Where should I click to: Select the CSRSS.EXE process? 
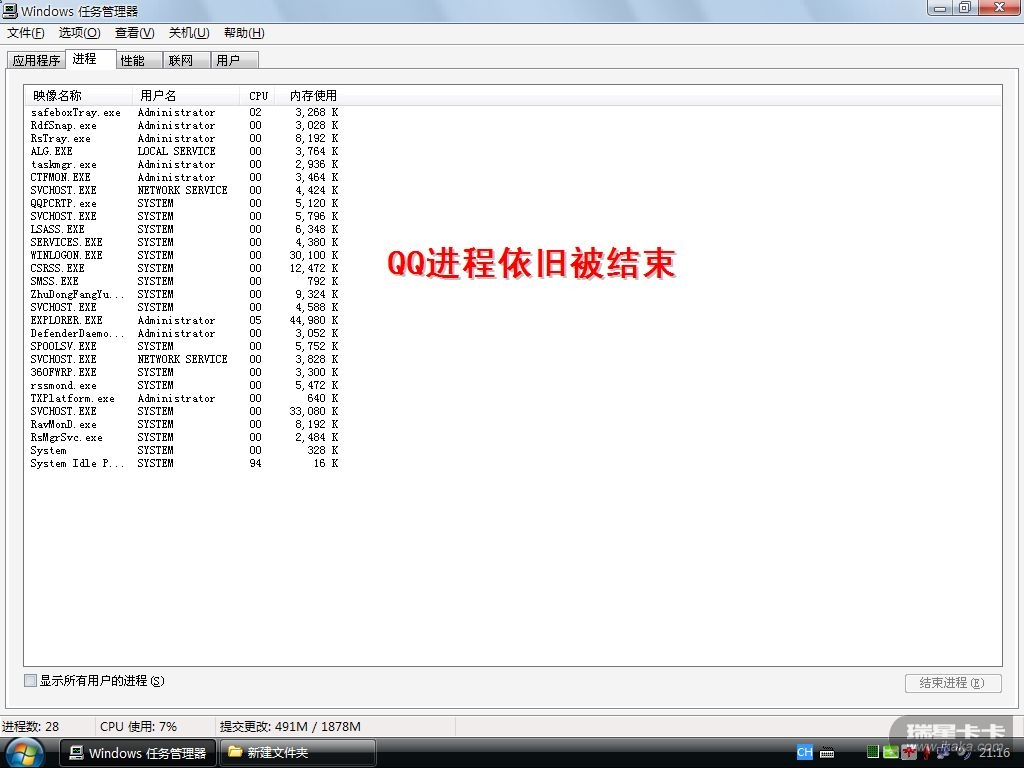click(x=184, y=268)
